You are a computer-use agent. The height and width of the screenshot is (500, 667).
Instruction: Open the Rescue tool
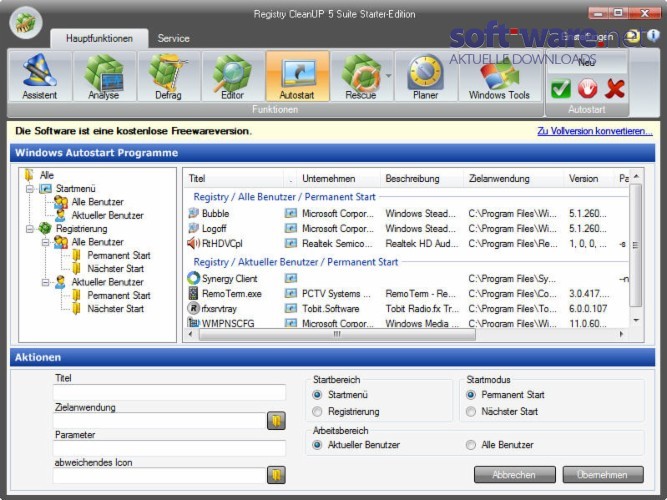click(x=361, y=76)
